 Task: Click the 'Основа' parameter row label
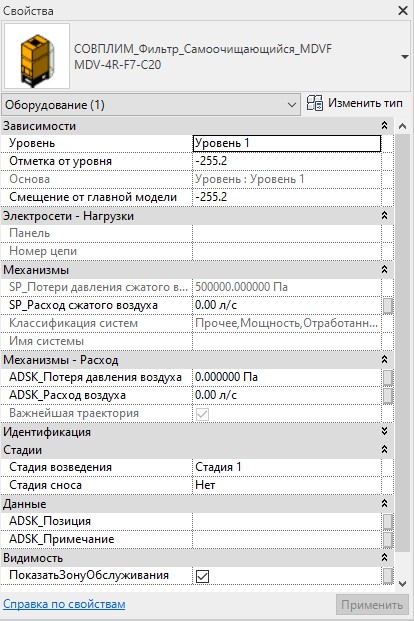(x=30, y=179)
